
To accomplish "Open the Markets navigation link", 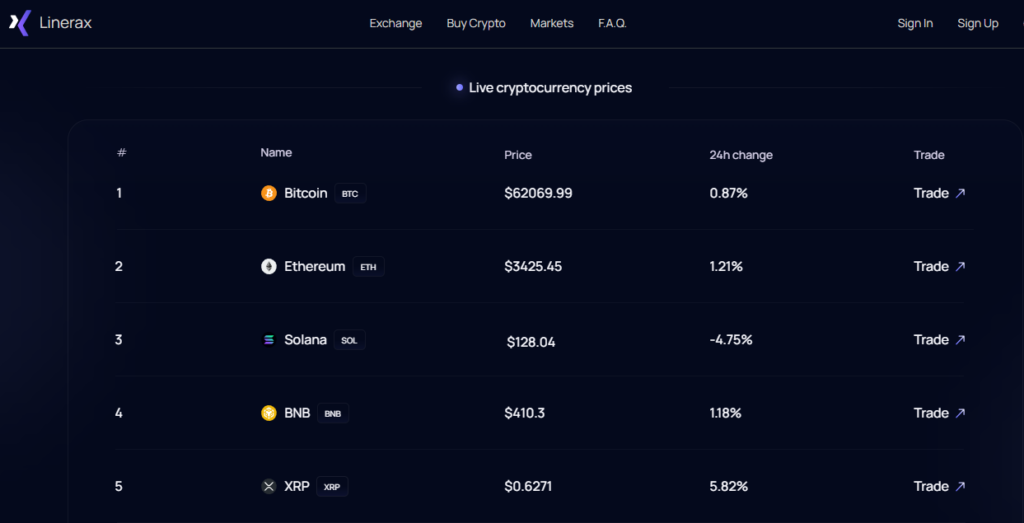I will click(x=552, y=23).
